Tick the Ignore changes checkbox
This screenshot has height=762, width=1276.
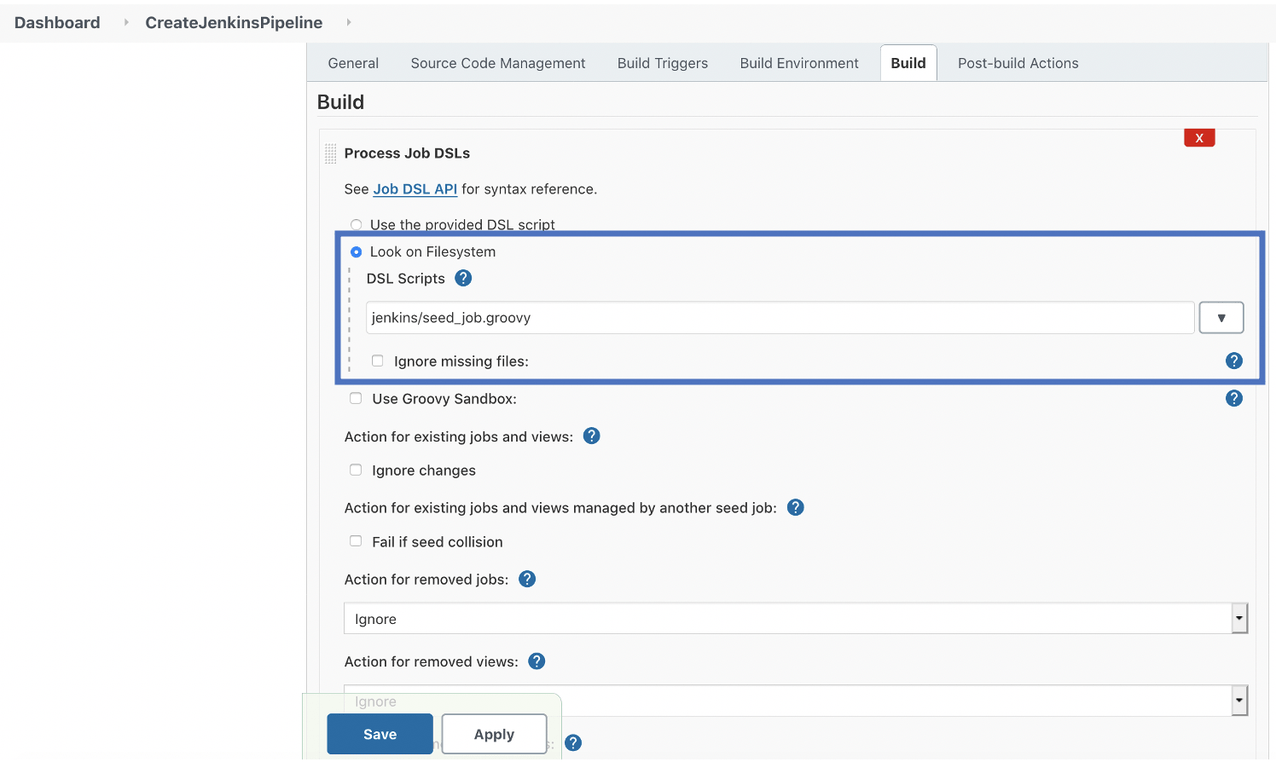(x=355, y=470)
